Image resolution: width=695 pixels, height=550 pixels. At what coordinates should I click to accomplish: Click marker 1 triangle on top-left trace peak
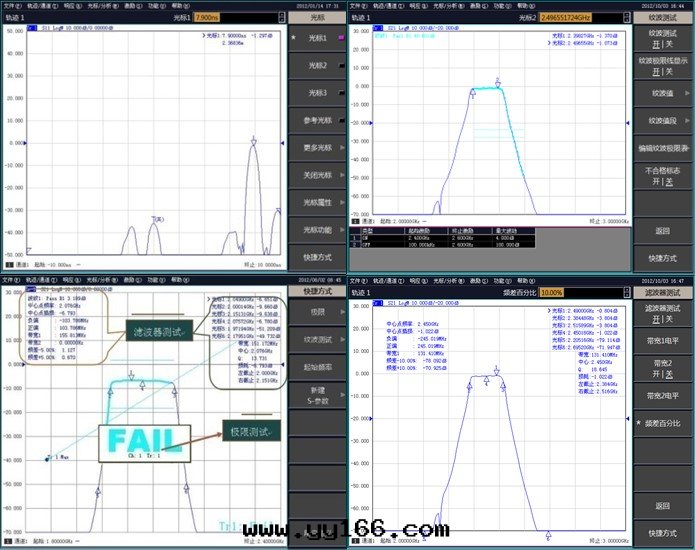[x=254, y=141]
